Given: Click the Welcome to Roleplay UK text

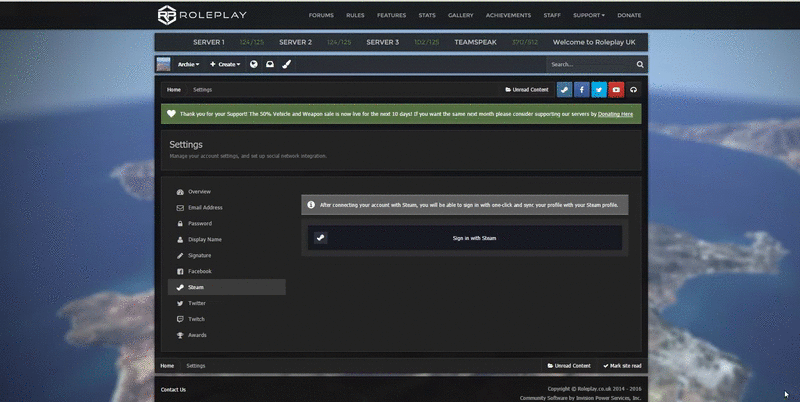Looking at the screenshot, I should click(x=594, y=42).
